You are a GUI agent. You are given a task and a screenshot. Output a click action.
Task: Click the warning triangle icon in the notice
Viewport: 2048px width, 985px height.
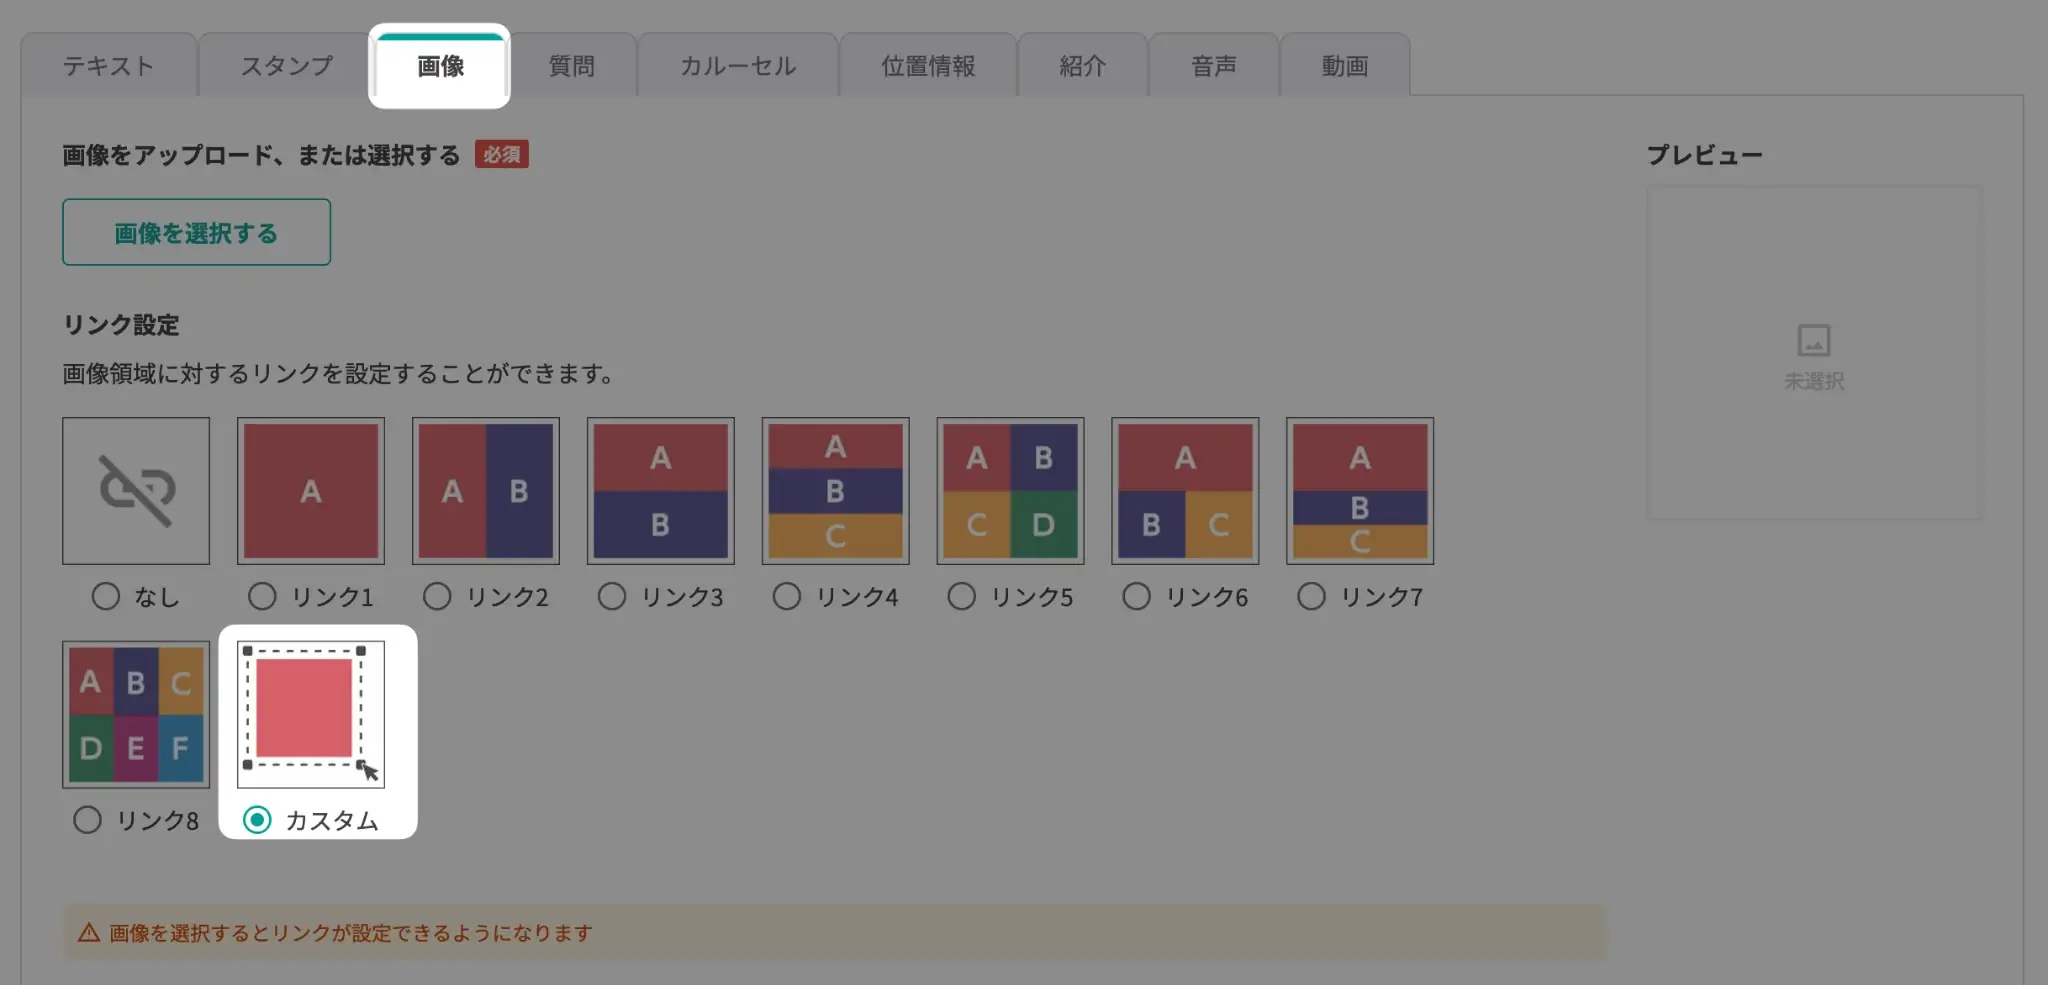point(89,933)
